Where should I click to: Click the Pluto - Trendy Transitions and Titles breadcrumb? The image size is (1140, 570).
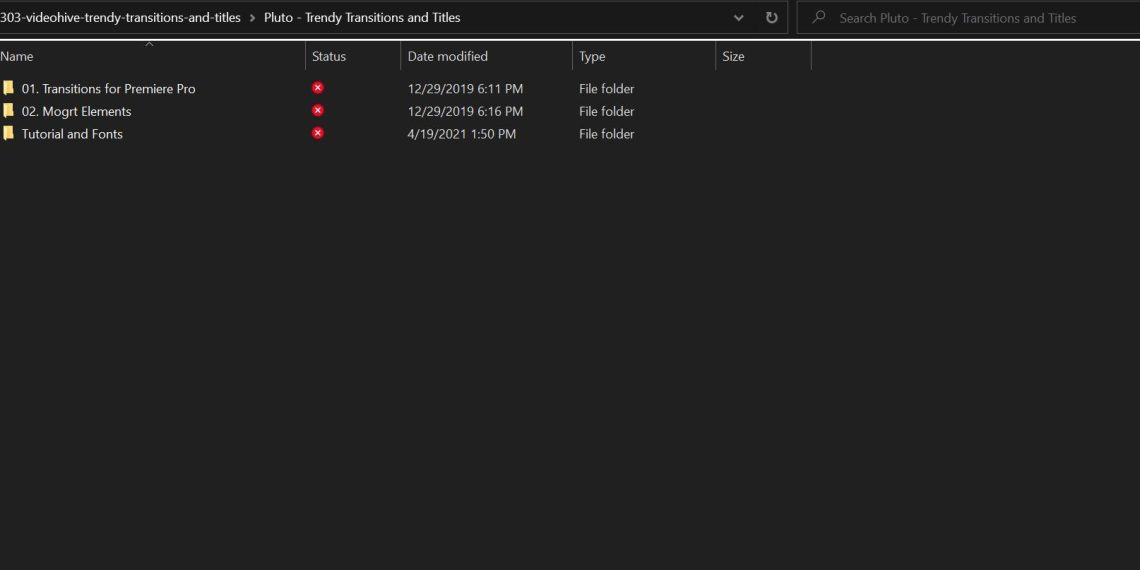[x=362, y=18]
